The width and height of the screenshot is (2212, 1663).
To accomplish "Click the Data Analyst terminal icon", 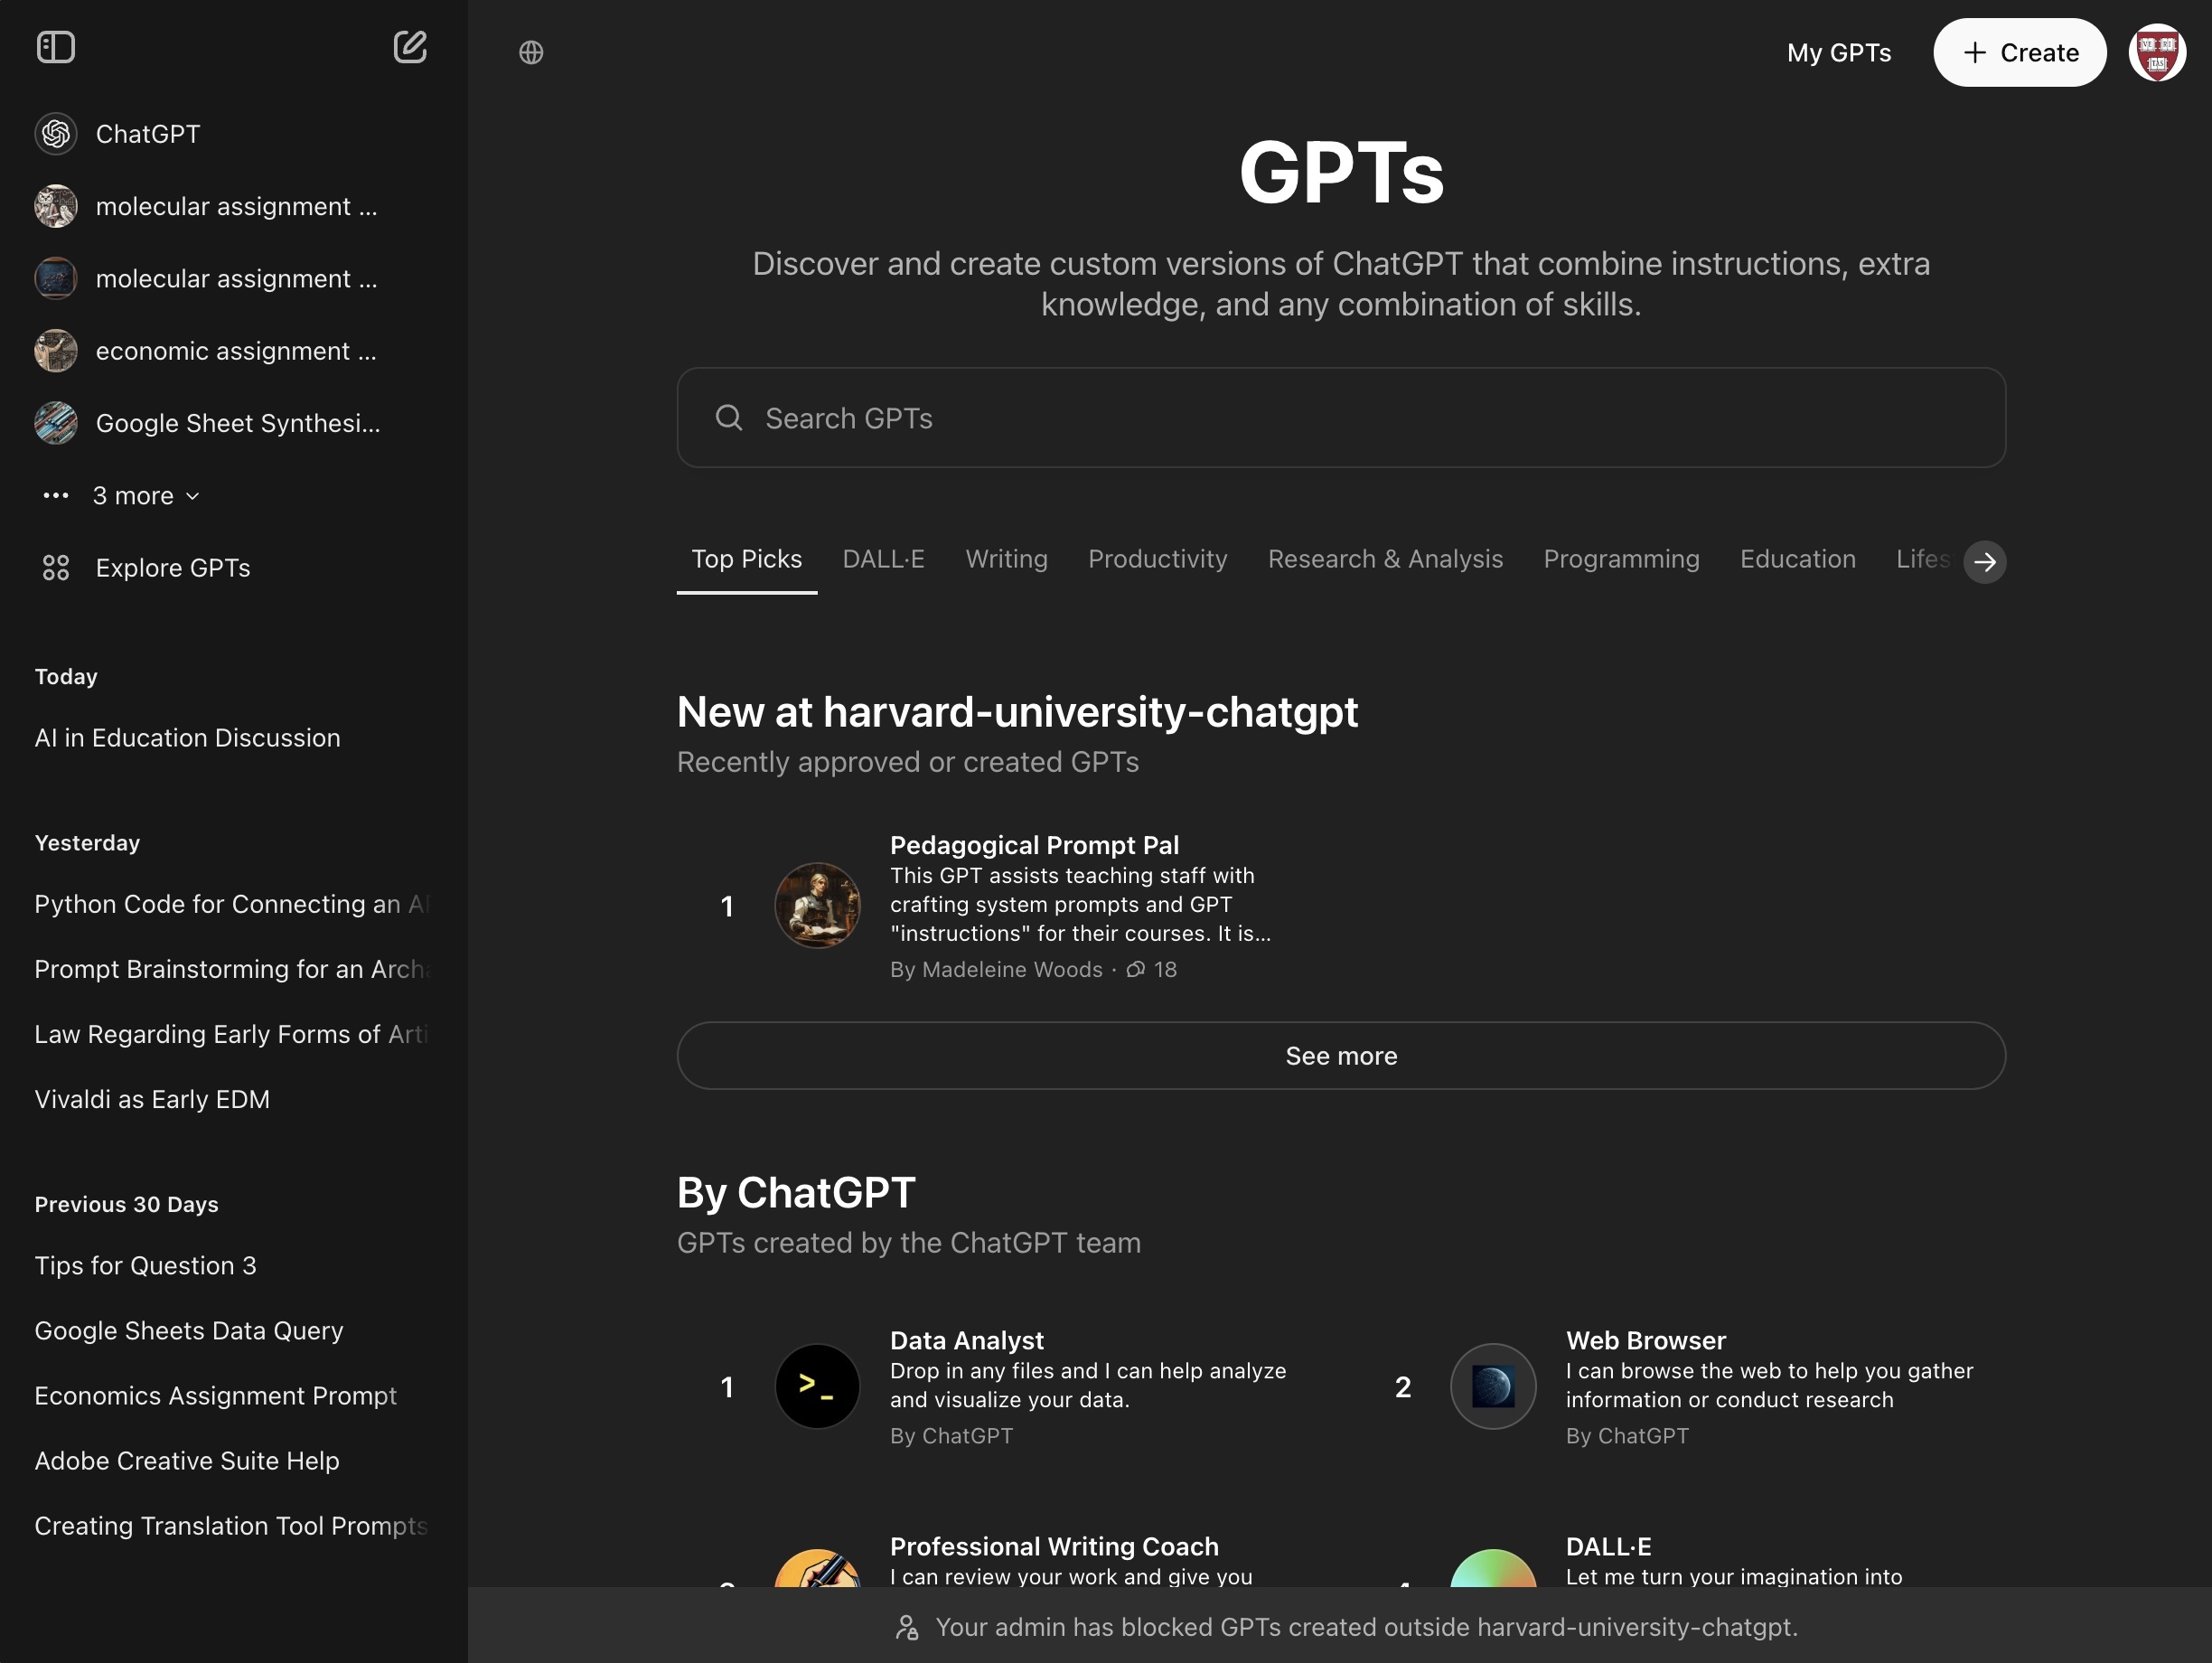I will tap(817, 1386).
